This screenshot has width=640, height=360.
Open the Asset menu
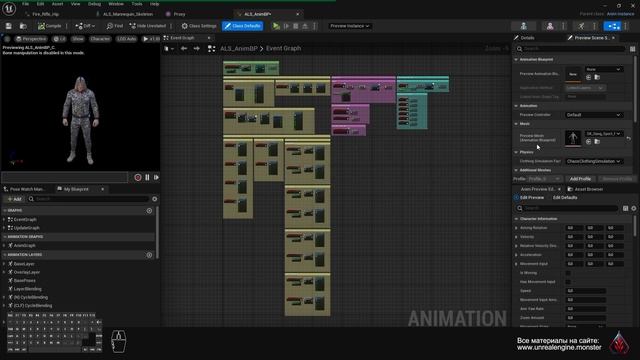click(58, 4)
